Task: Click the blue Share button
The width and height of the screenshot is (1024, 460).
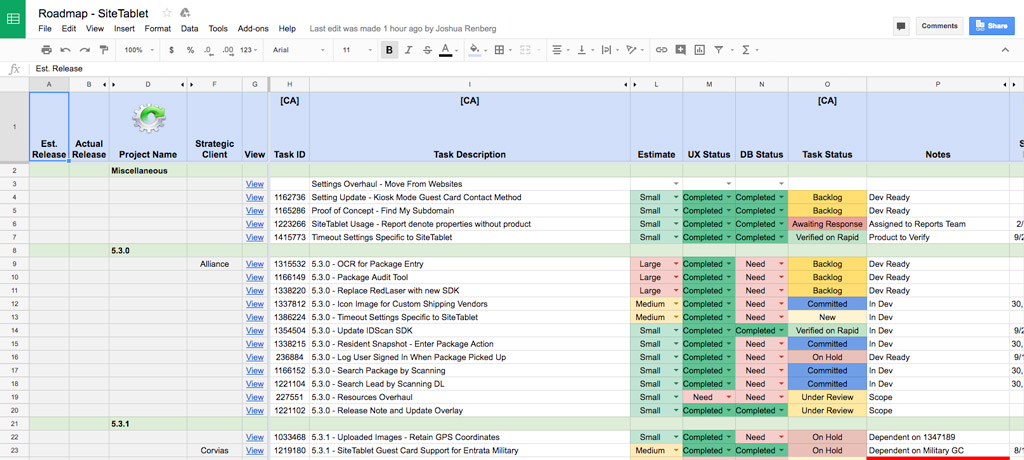Action: click(x=991, y=26)
